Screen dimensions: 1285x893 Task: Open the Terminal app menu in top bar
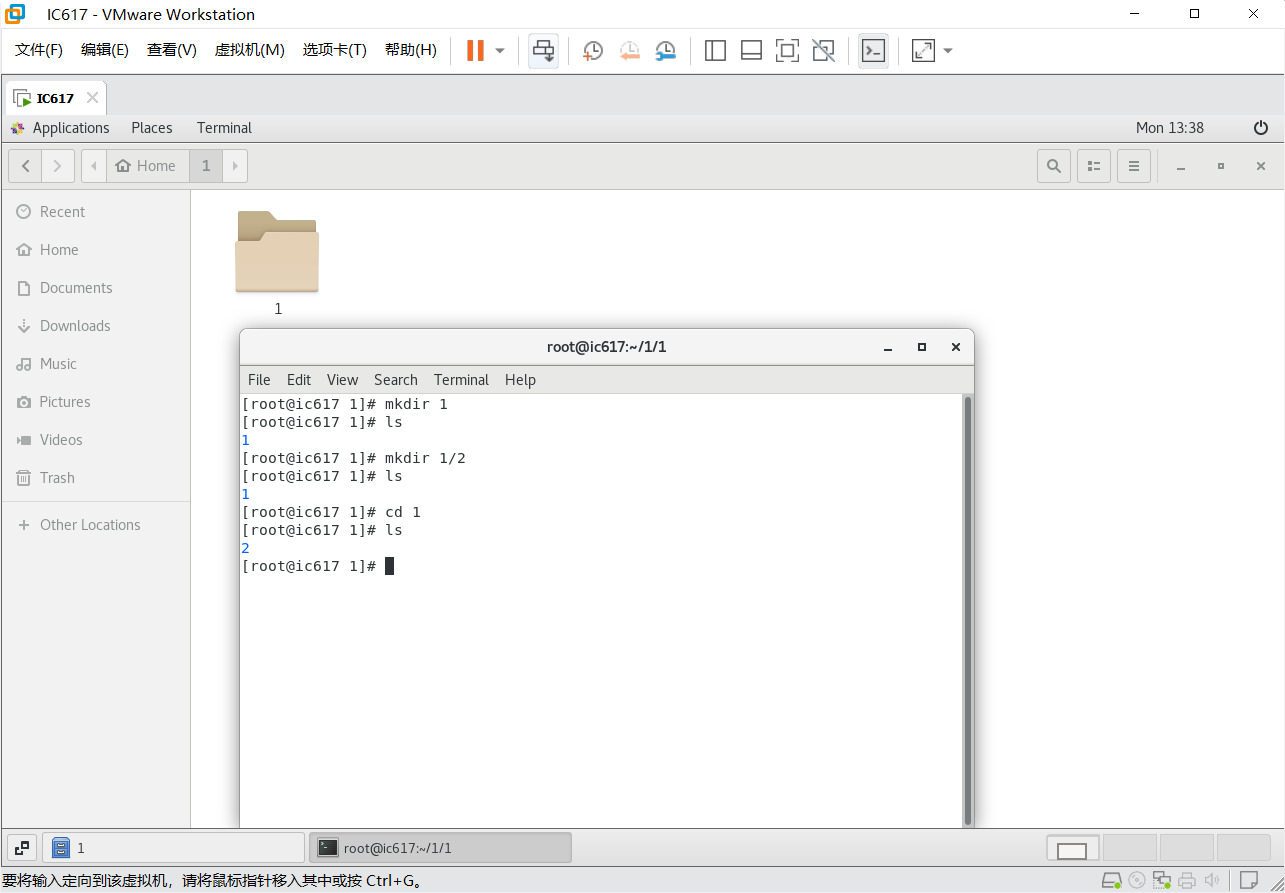click(224, 128)
